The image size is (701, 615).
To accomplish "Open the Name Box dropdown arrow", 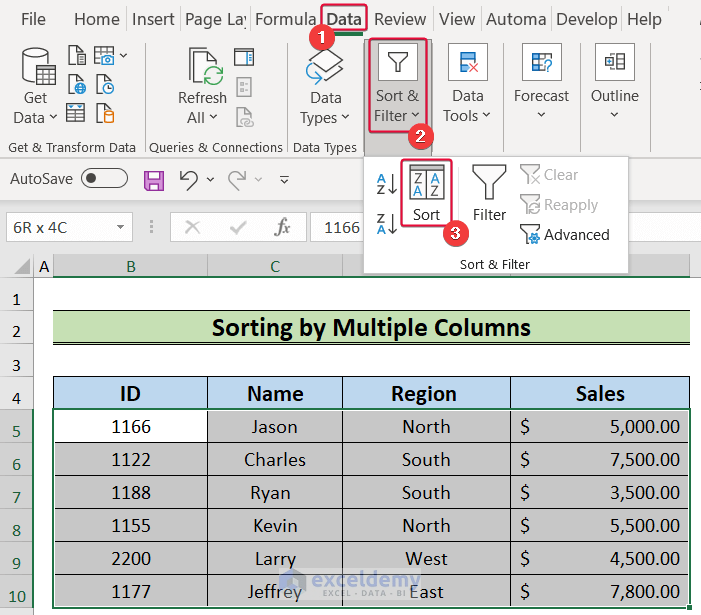I will click(x=121, y=227).
